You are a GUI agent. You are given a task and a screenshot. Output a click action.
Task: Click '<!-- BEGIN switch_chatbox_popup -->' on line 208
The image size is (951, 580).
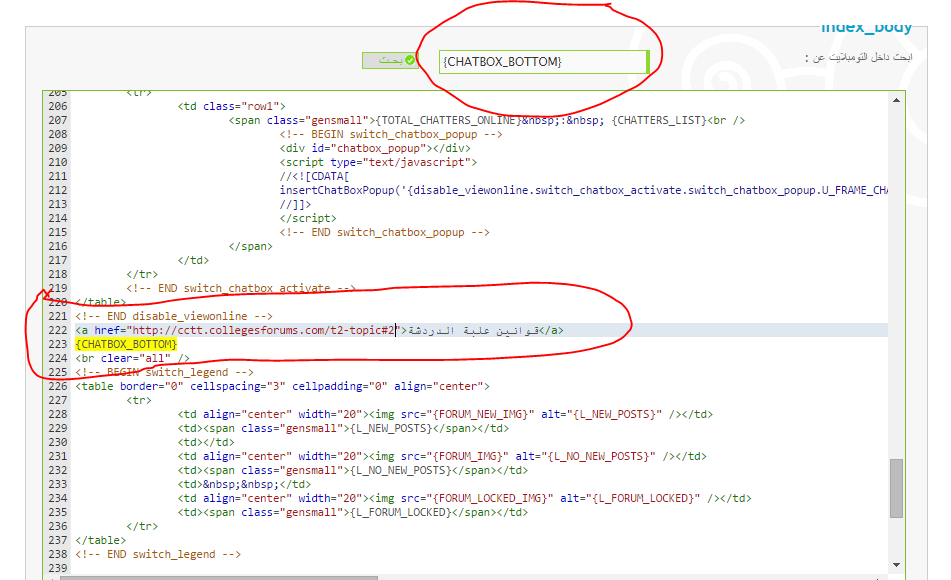pyautogui.click(x=391, y=135)
